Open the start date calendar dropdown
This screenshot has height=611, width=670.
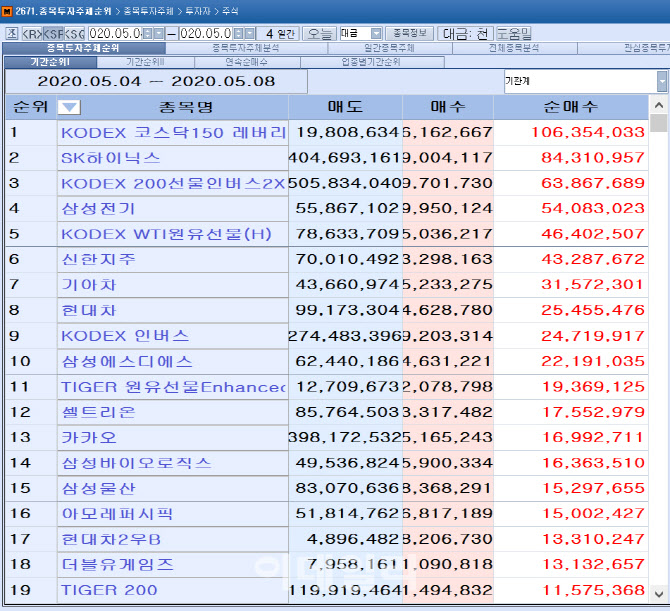[159, 33]
